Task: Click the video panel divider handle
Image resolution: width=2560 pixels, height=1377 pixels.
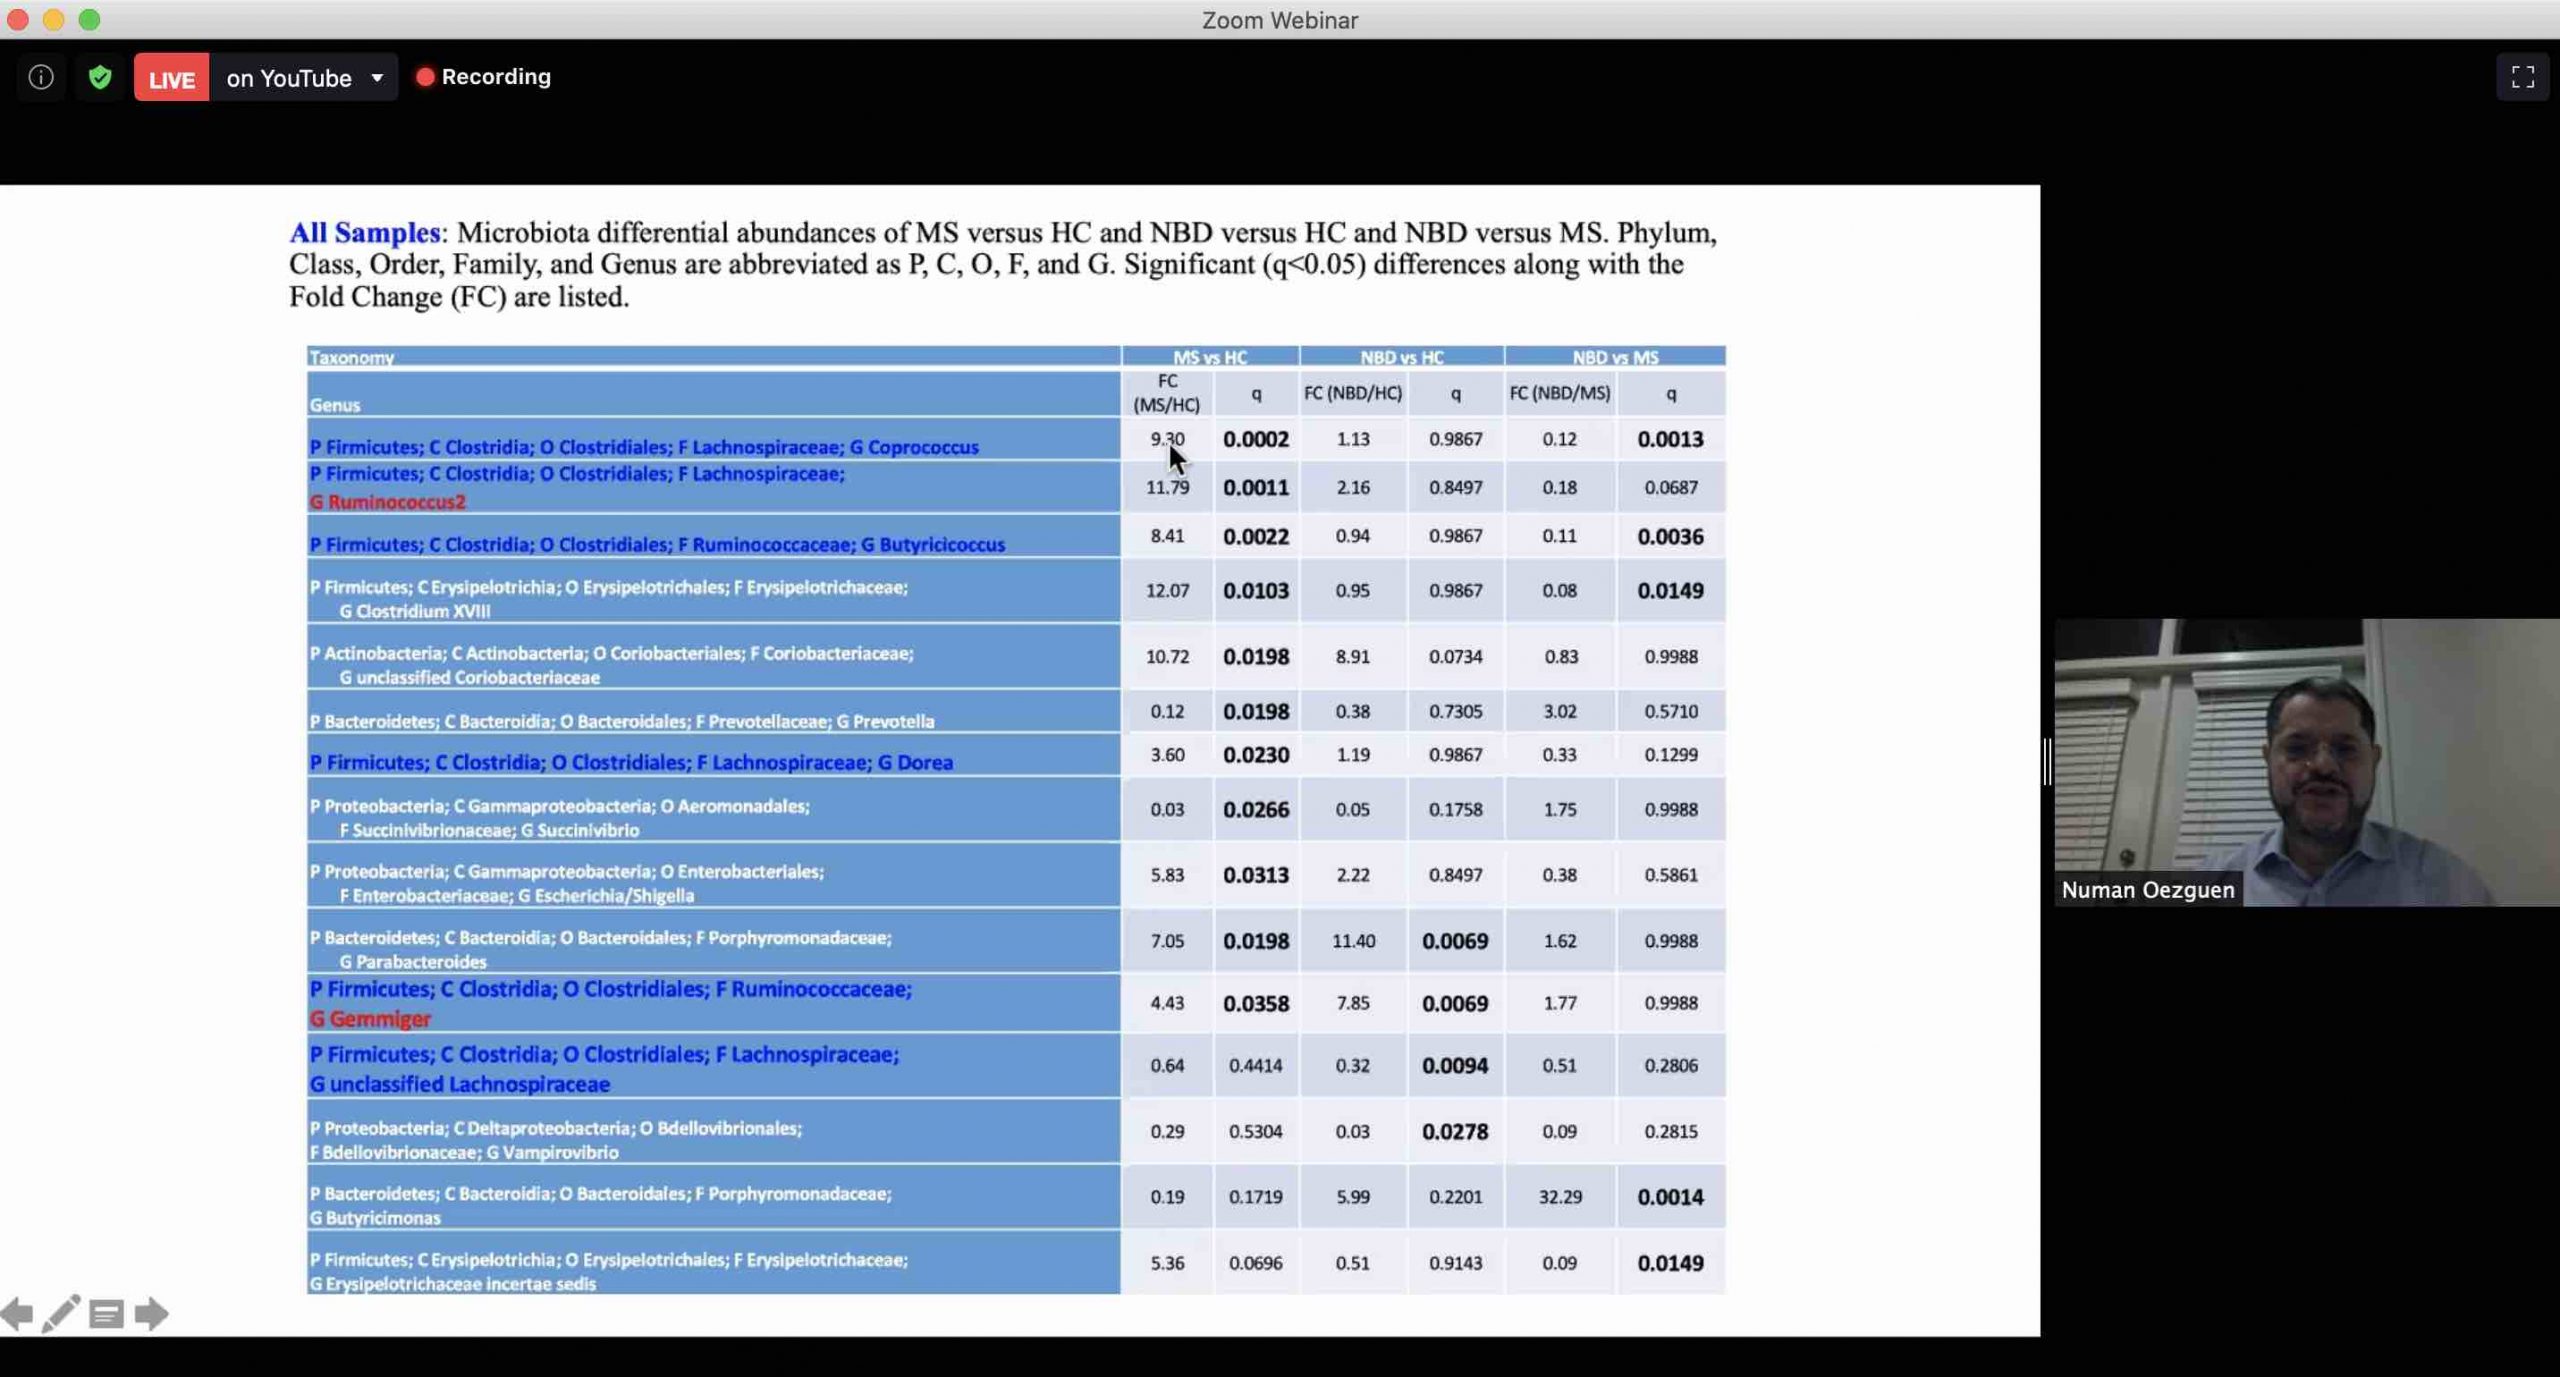Action: [2047, 762]
